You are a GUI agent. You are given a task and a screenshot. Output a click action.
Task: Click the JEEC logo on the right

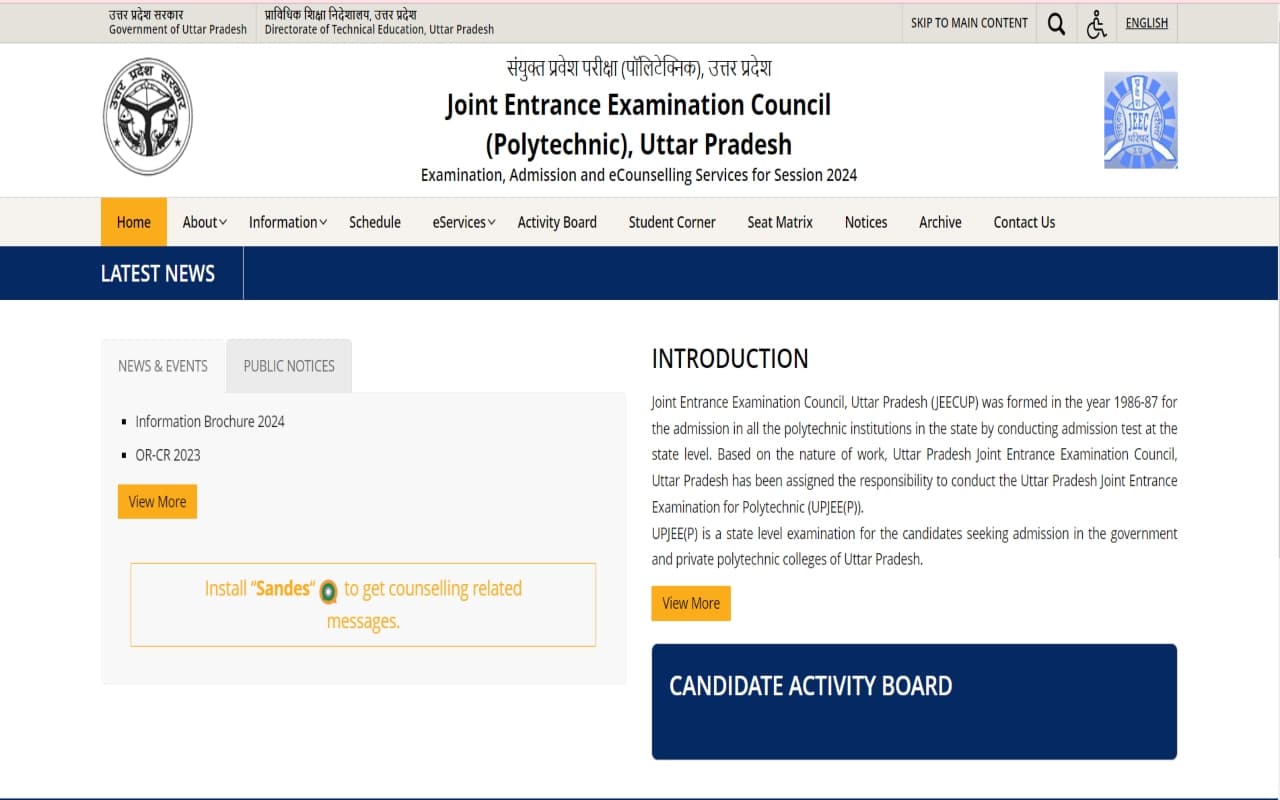point(1139,118)
